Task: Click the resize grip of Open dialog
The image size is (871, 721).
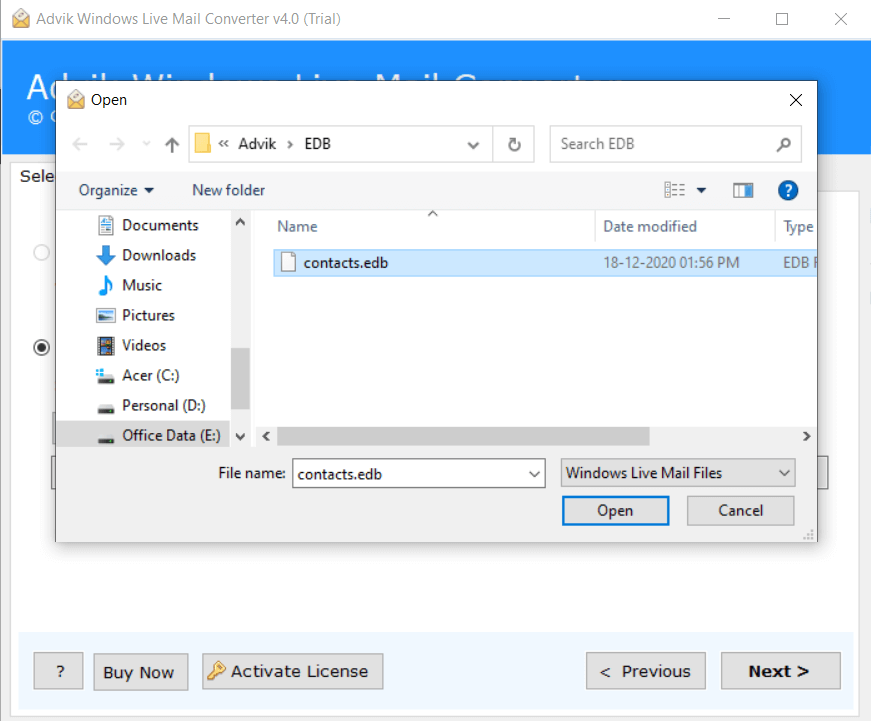Action: (x=809, y=535)
